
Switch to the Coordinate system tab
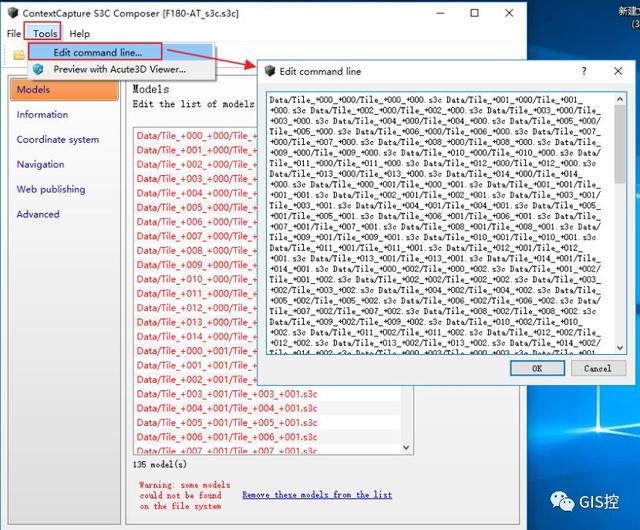[x=58, y=140]
